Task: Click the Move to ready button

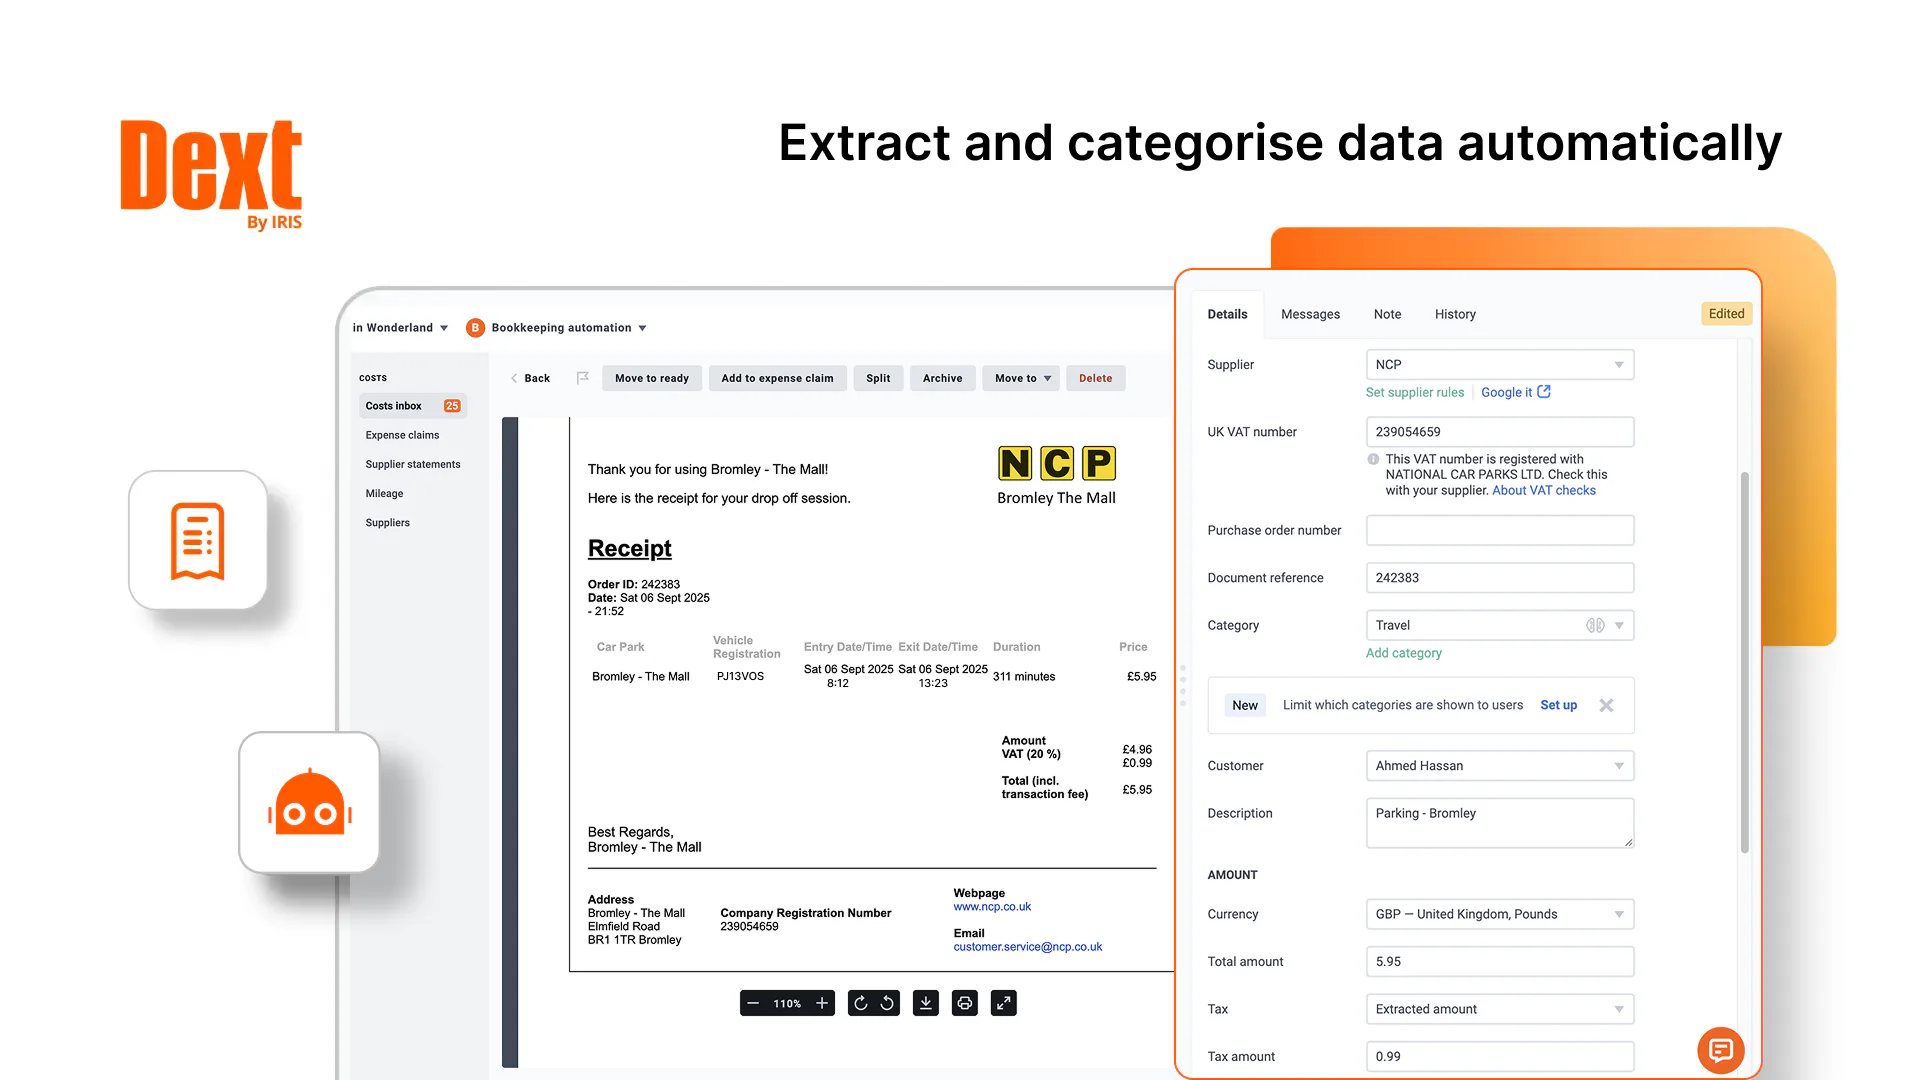Action: pos(652,378)
